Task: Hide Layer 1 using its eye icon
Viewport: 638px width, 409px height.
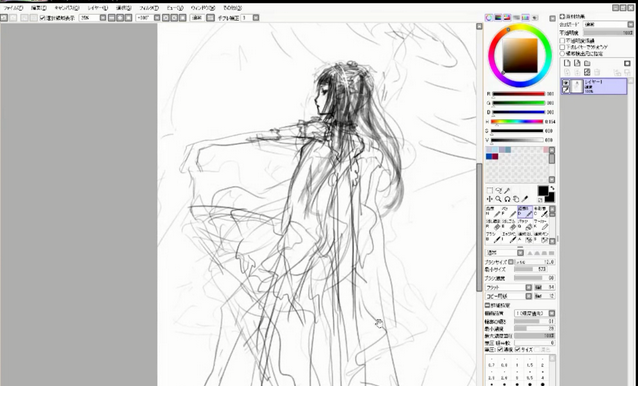Action: [x=566, y=83]
